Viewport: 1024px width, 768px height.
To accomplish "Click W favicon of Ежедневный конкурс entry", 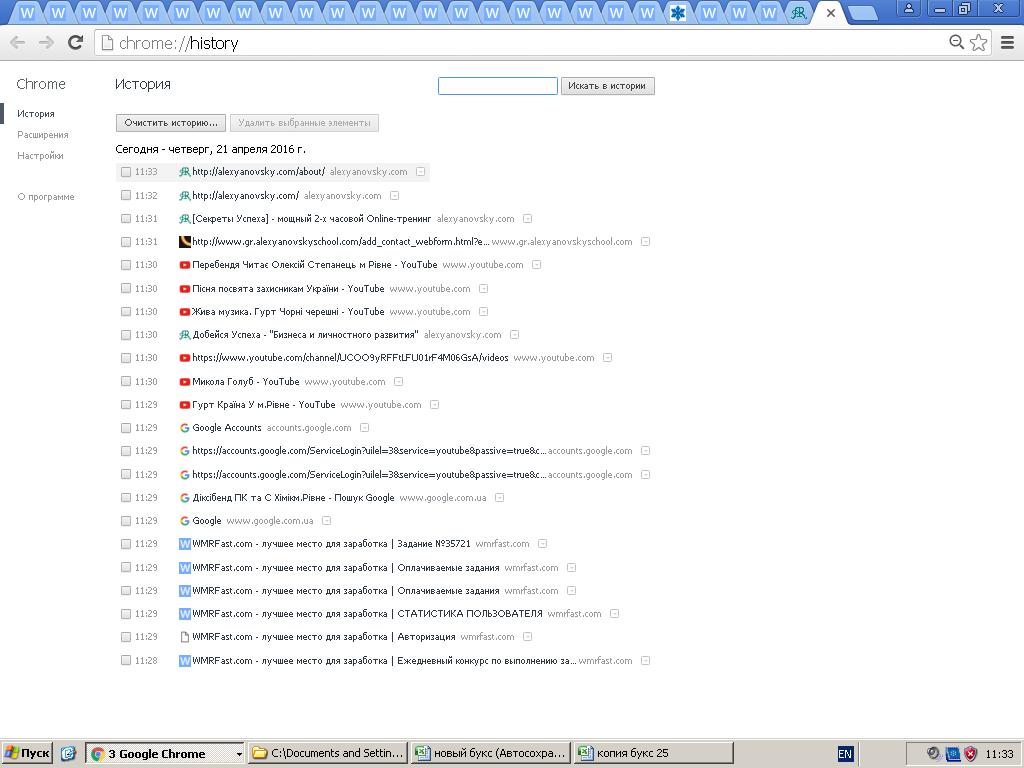I will pyautogui.click(x=185, y=661).
